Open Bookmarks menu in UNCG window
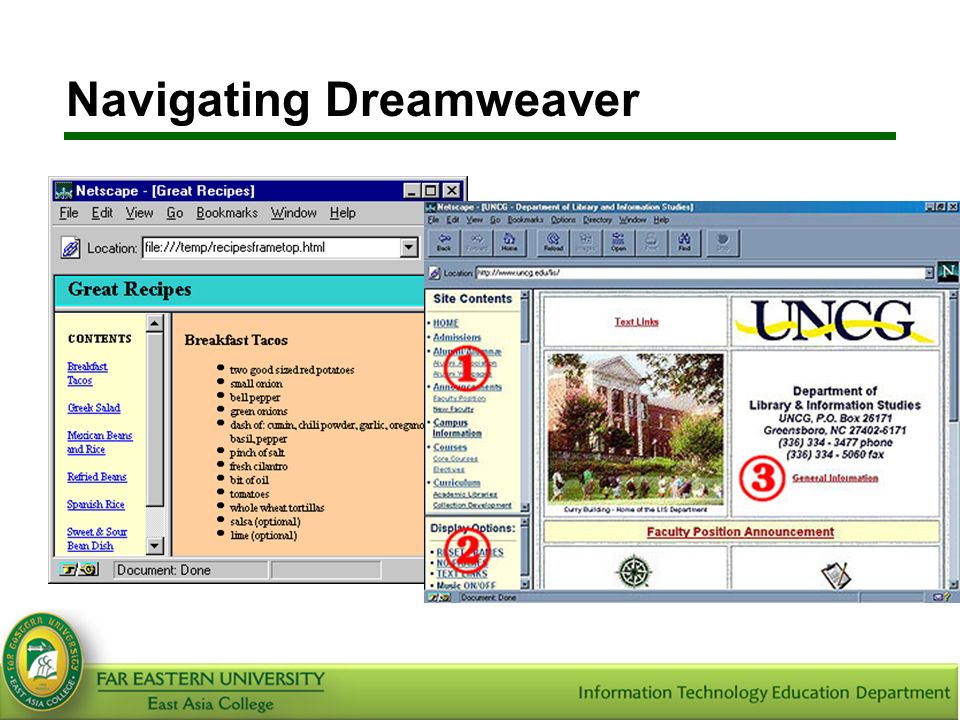Image resolution: width=960 pixels, height=720 pixels. pyautogui.click(x=525, y=220)
